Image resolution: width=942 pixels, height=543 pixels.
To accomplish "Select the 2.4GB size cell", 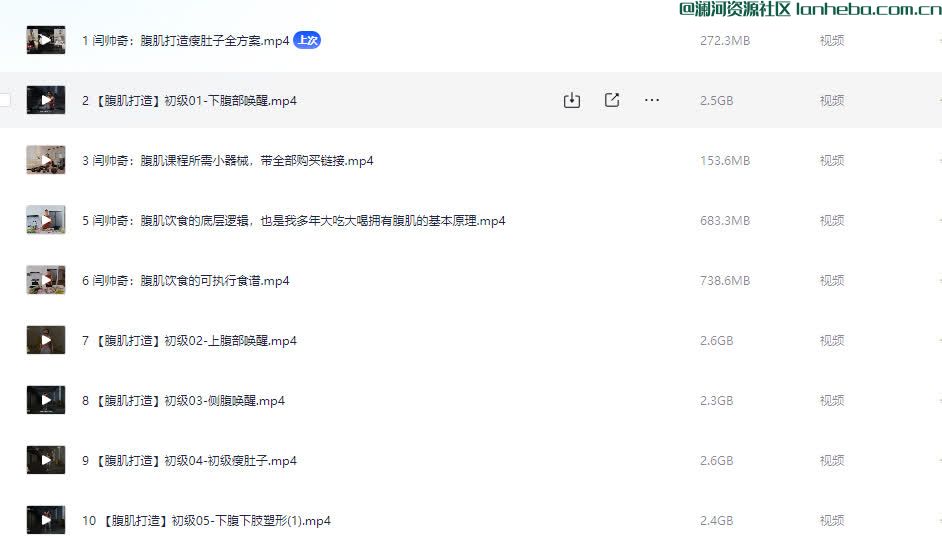I will click(716, 521).
